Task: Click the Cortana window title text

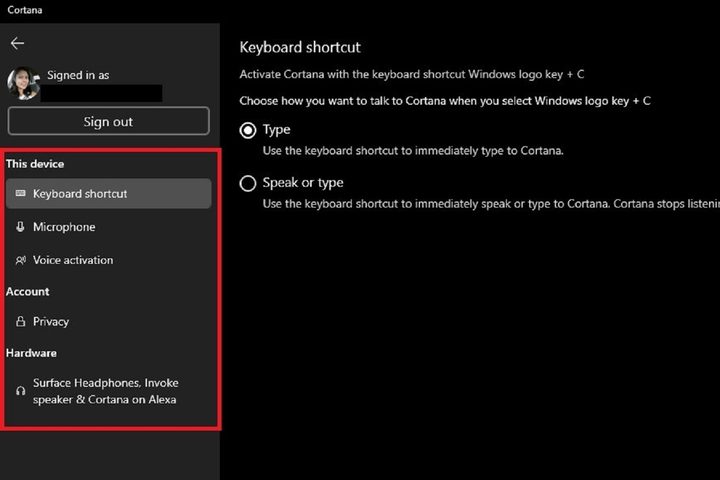Action: [x=25, y=10]
